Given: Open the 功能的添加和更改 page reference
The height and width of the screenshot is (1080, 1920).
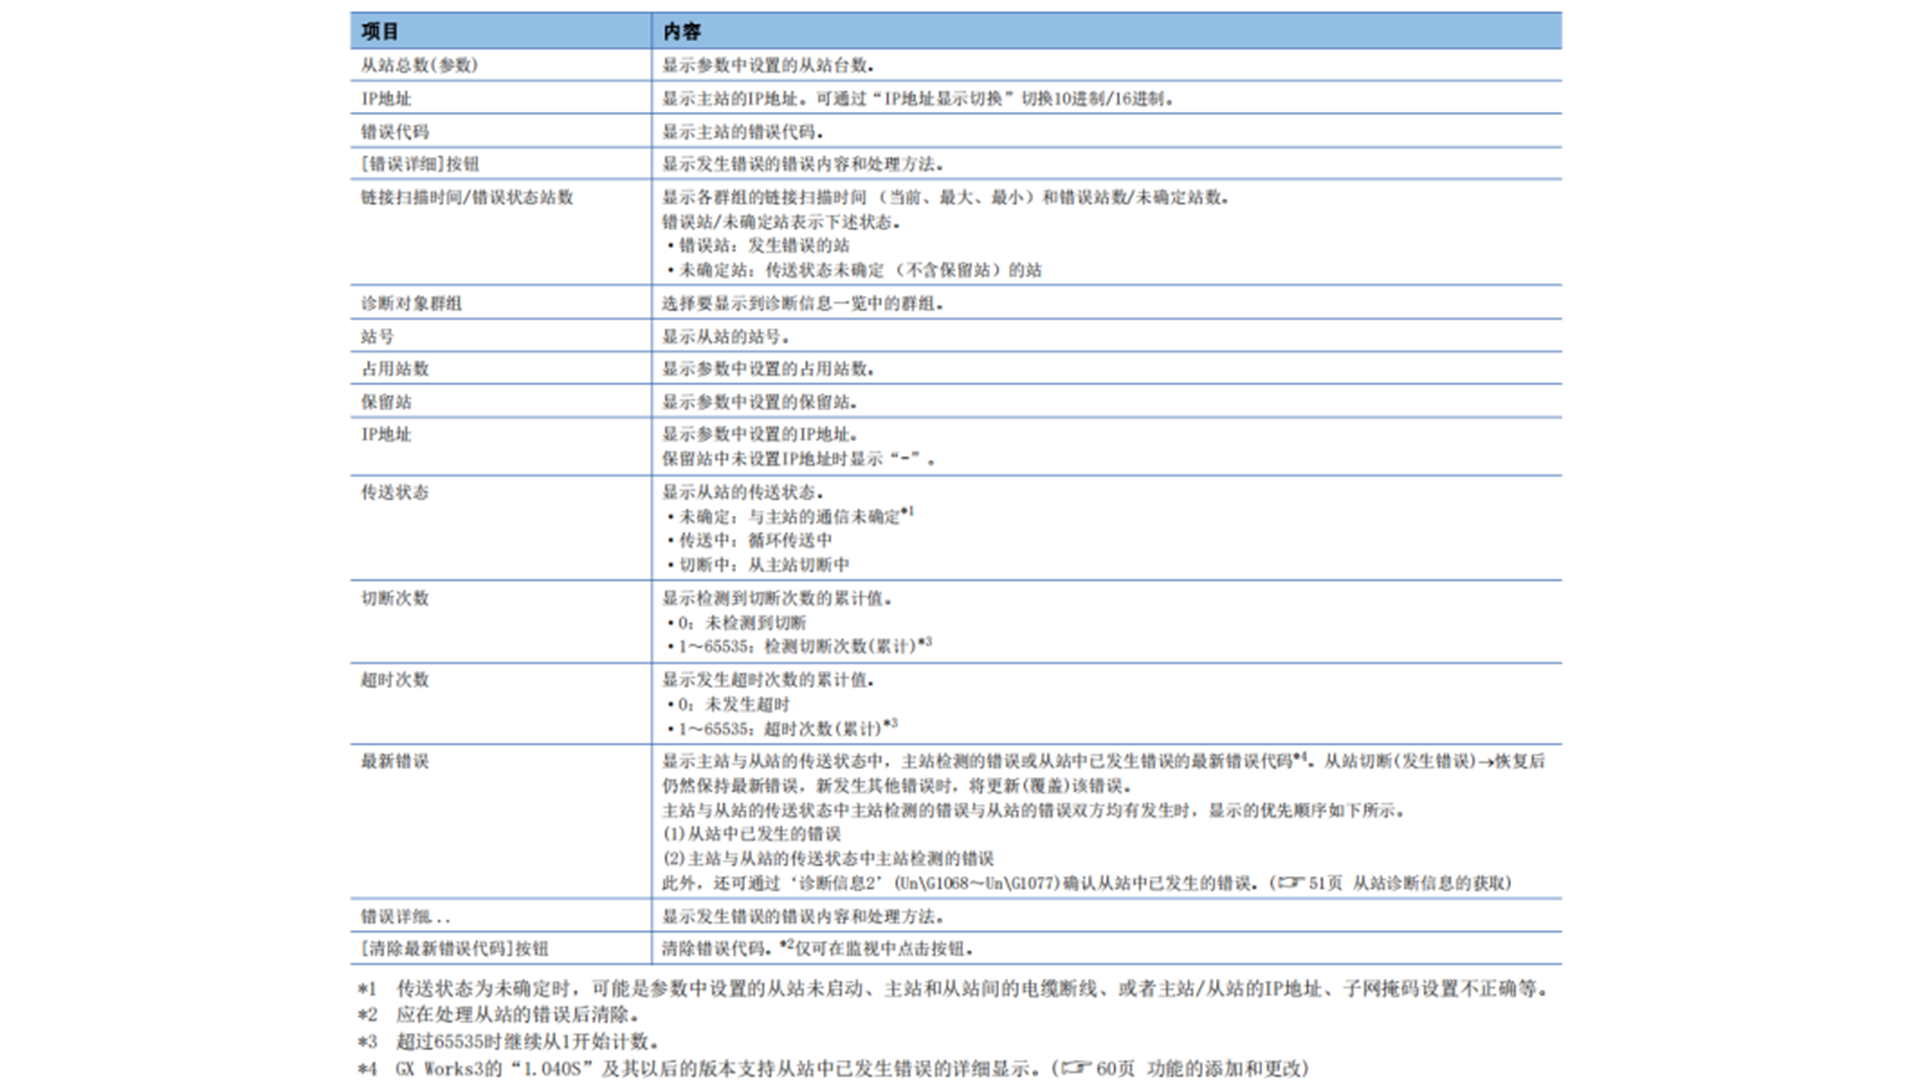Looking at the screenshot, I should (1222, 1069).
